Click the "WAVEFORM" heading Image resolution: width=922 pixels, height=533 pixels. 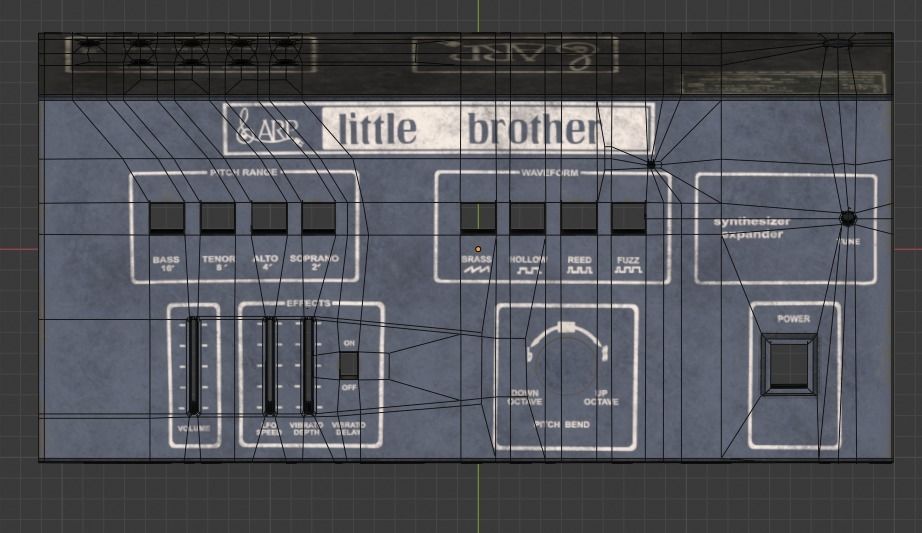[x=550, y=172]
